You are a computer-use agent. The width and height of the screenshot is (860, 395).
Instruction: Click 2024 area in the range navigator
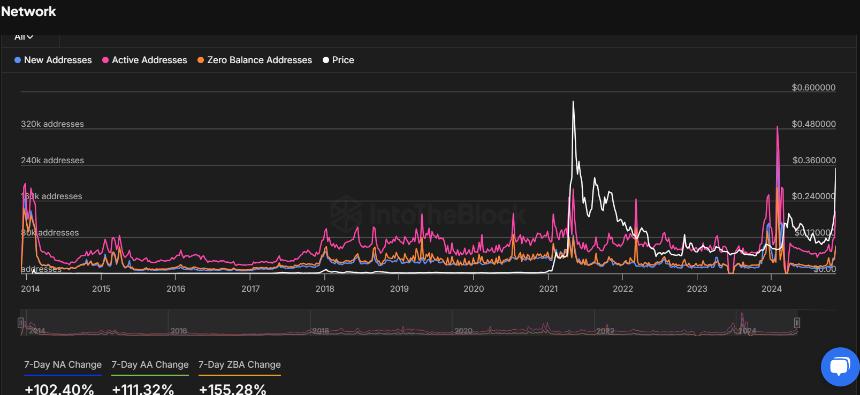[x=746, y=331]
